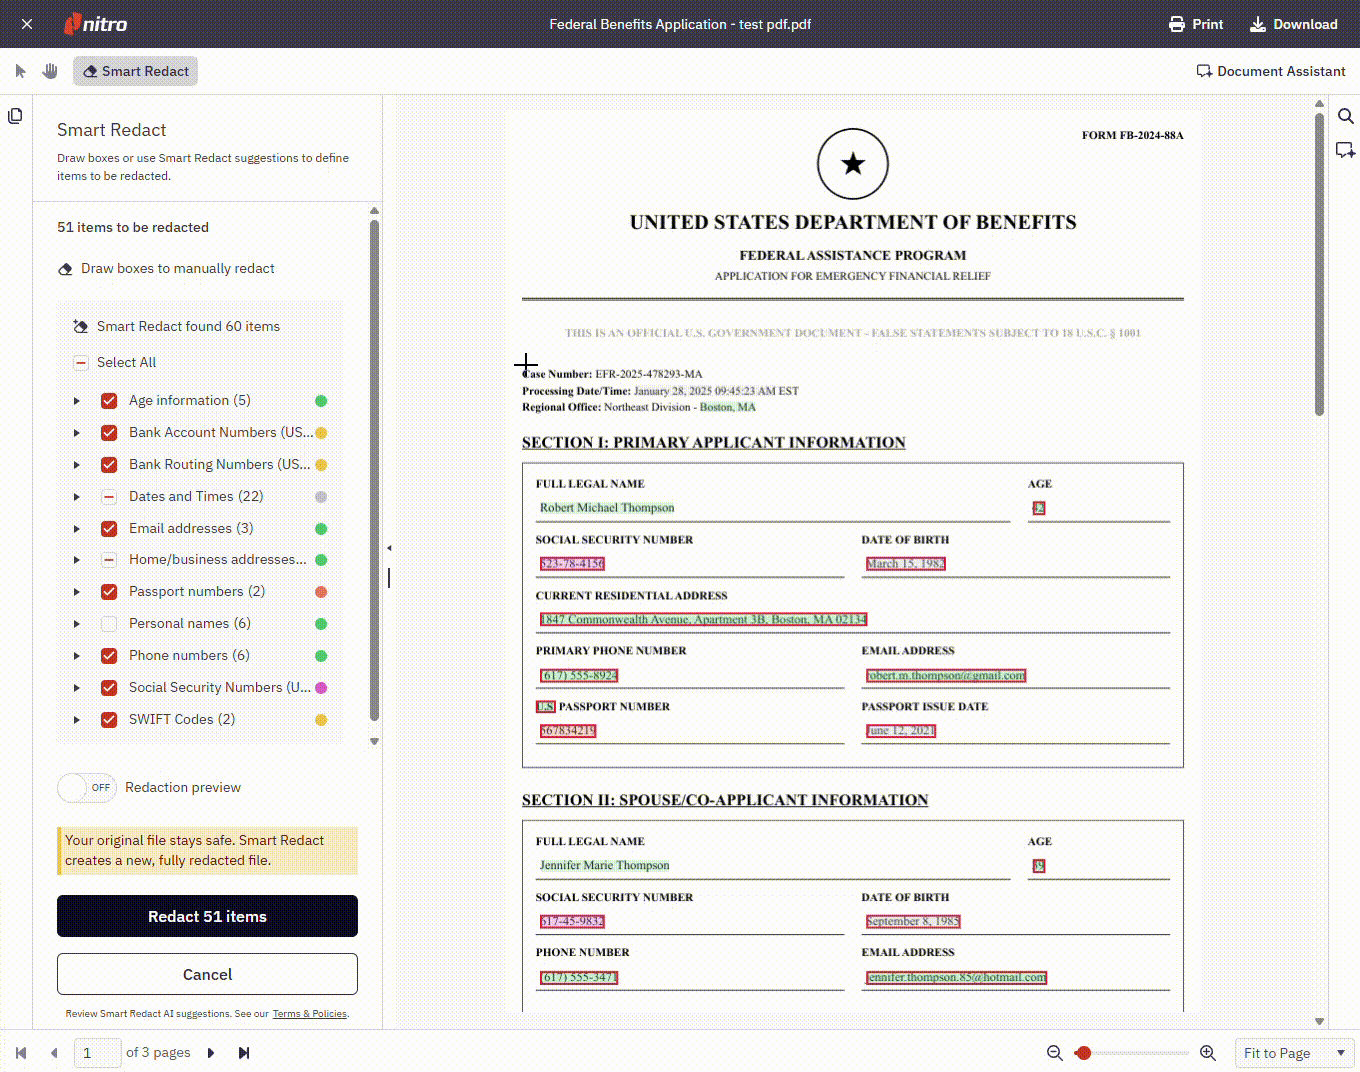
Task: Select the hand pan tool
Action: coord(50,71)
